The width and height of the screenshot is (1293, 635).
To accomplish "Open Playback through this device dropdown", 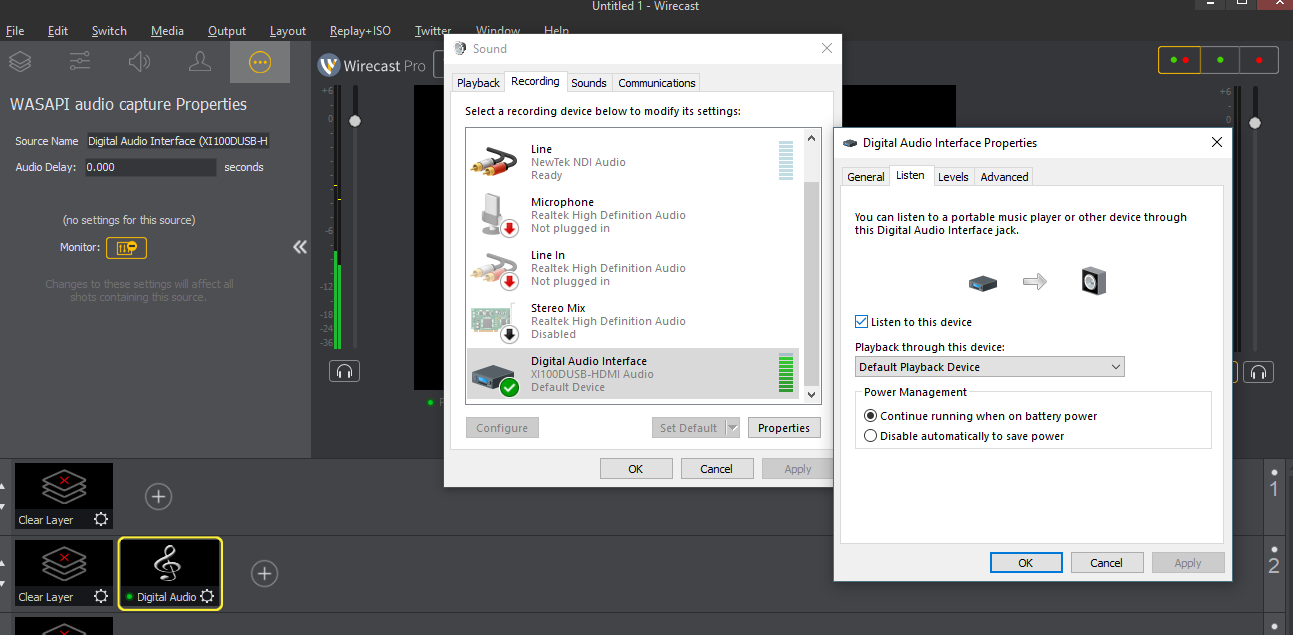I will [x=989, y=367].
